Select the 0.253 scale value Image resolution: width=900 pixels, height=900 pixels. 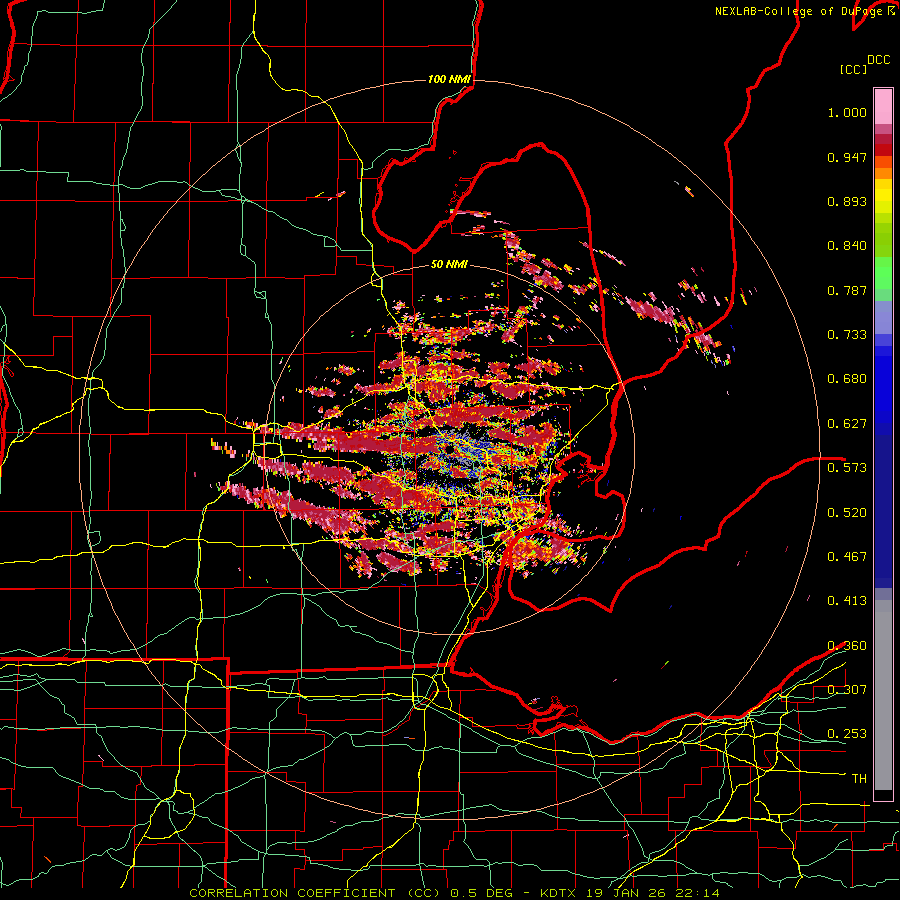coord(847,734)
